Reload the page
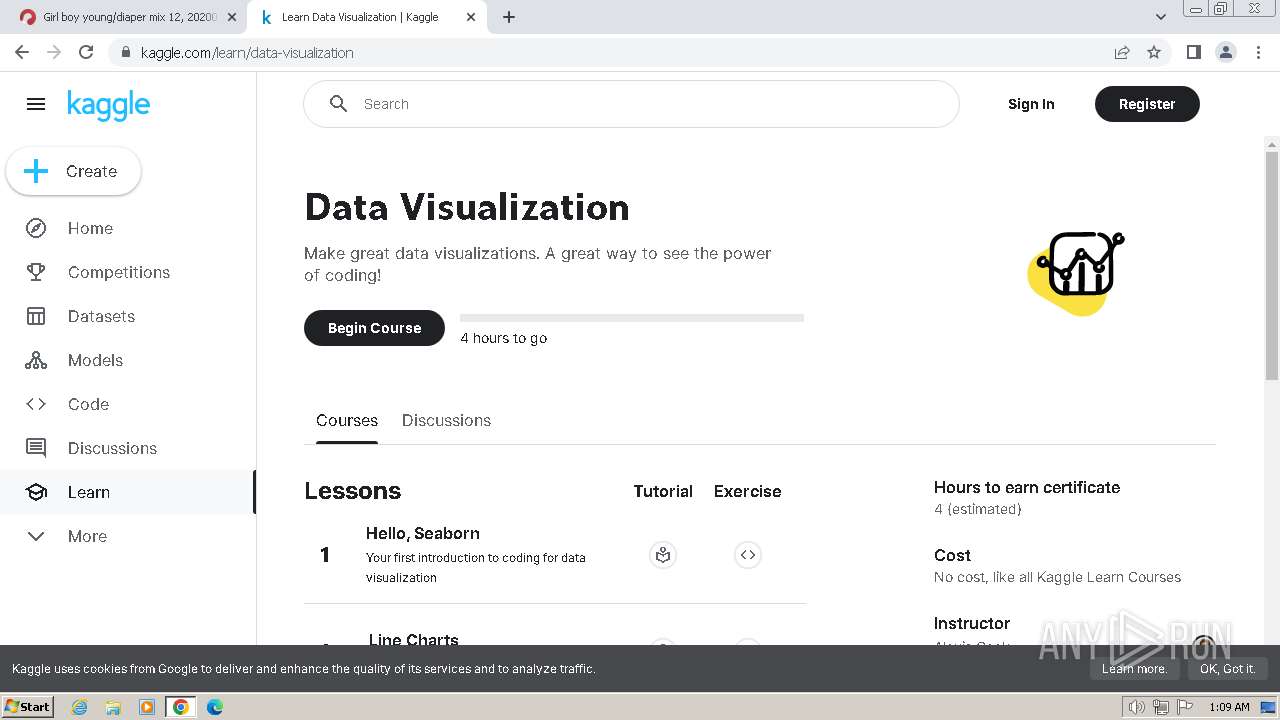 click(x=86, y=52)
